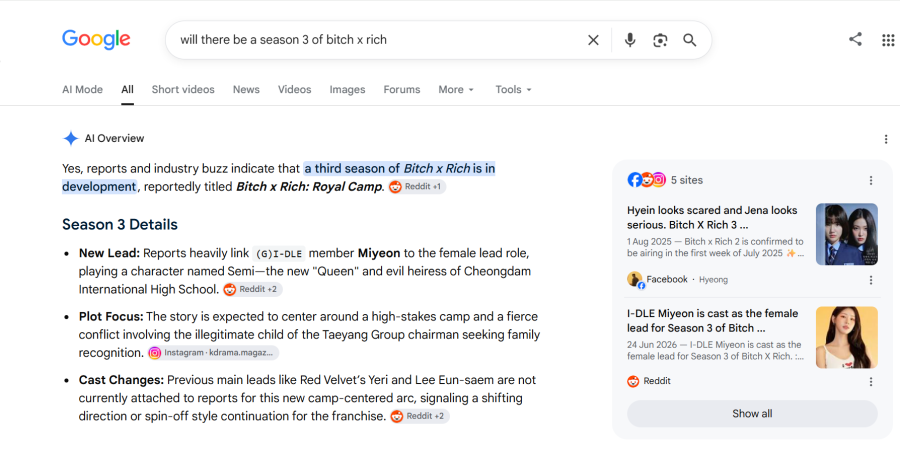Open the Short videos tab

(183, 90)
